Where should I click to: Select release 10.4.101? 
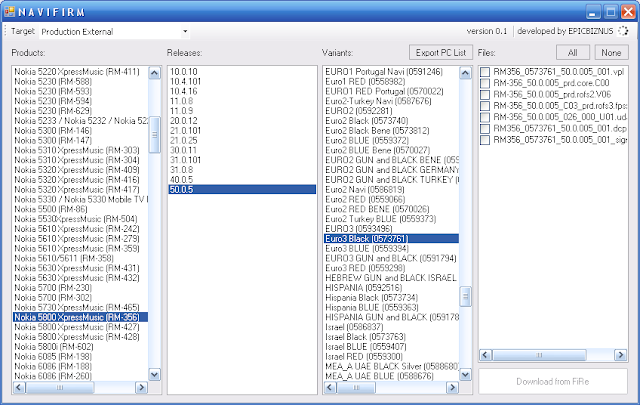pos(185,82)
